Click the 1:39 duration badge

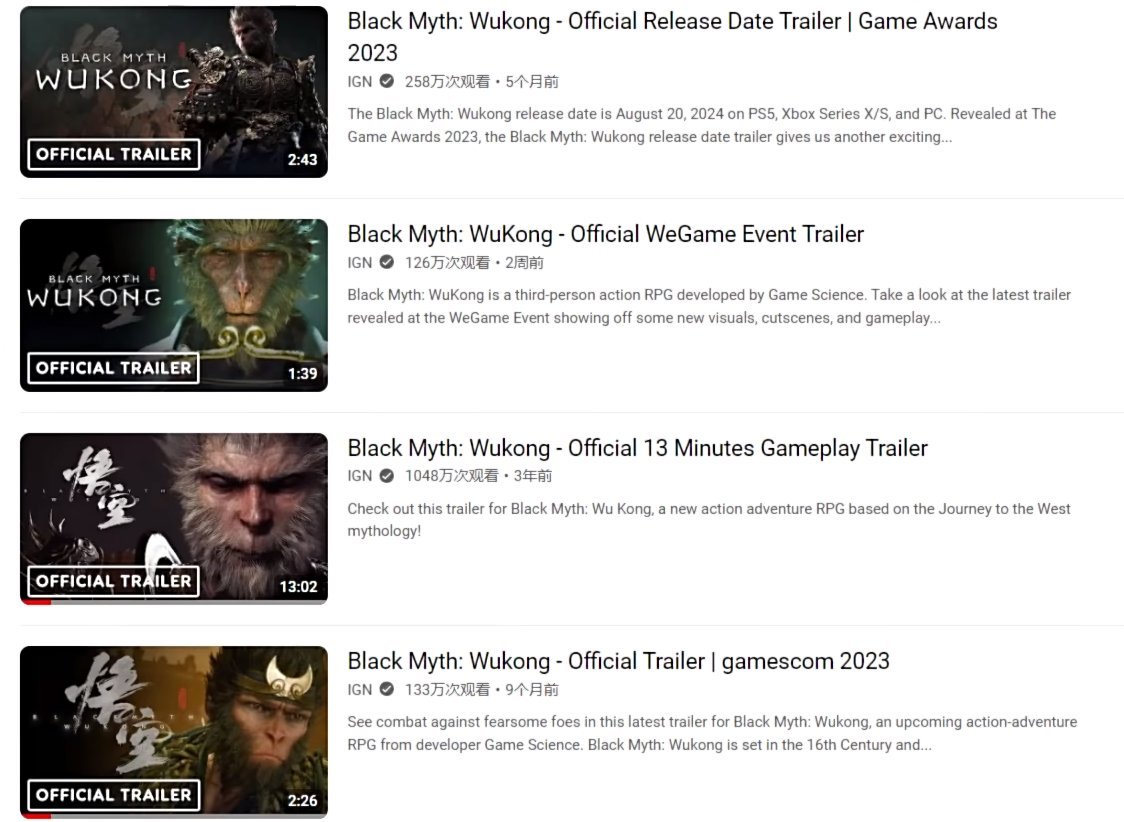pos(303,373)
